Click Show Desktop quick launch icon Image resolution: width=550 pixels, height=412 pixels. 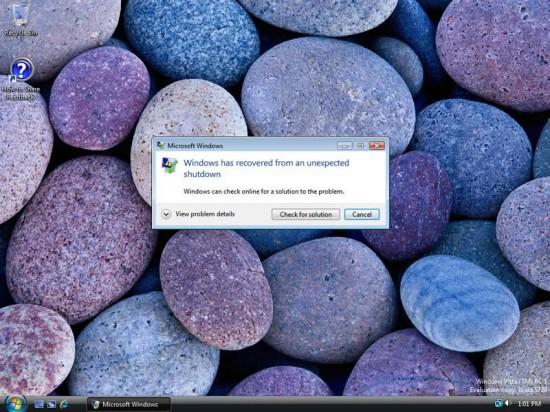coord(39,404)
